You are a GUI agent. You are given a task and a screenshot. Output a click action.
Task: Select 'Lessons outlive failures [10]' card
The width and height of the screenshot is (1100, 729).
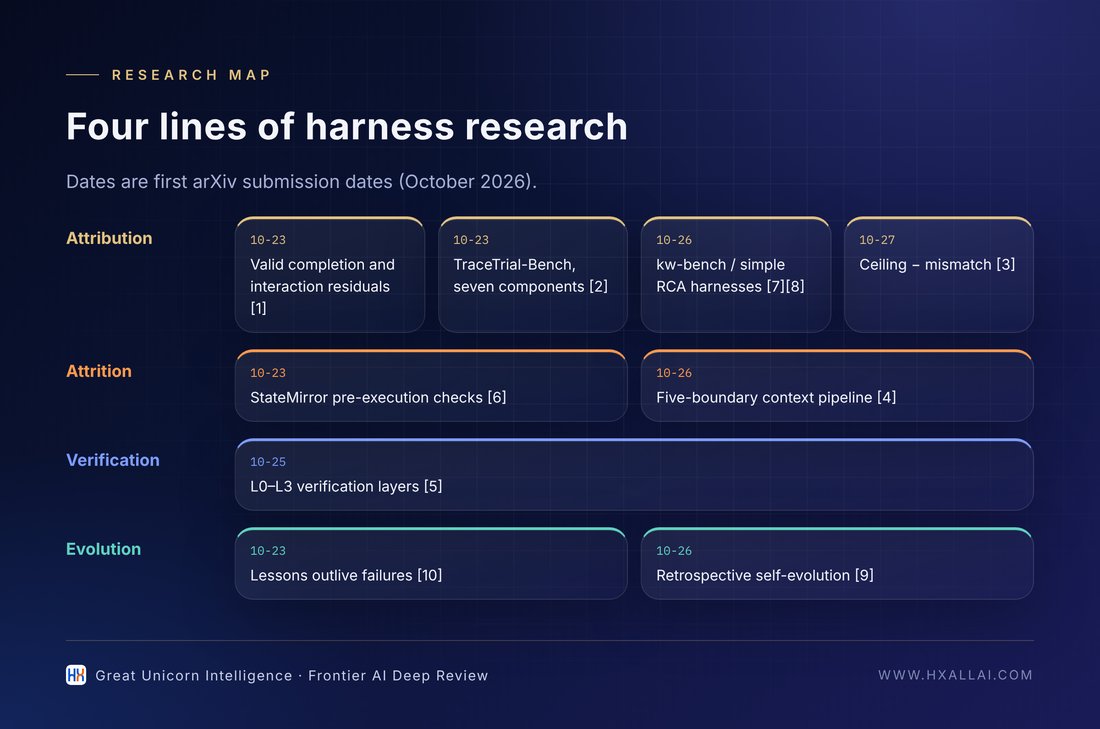coord(431,563)
